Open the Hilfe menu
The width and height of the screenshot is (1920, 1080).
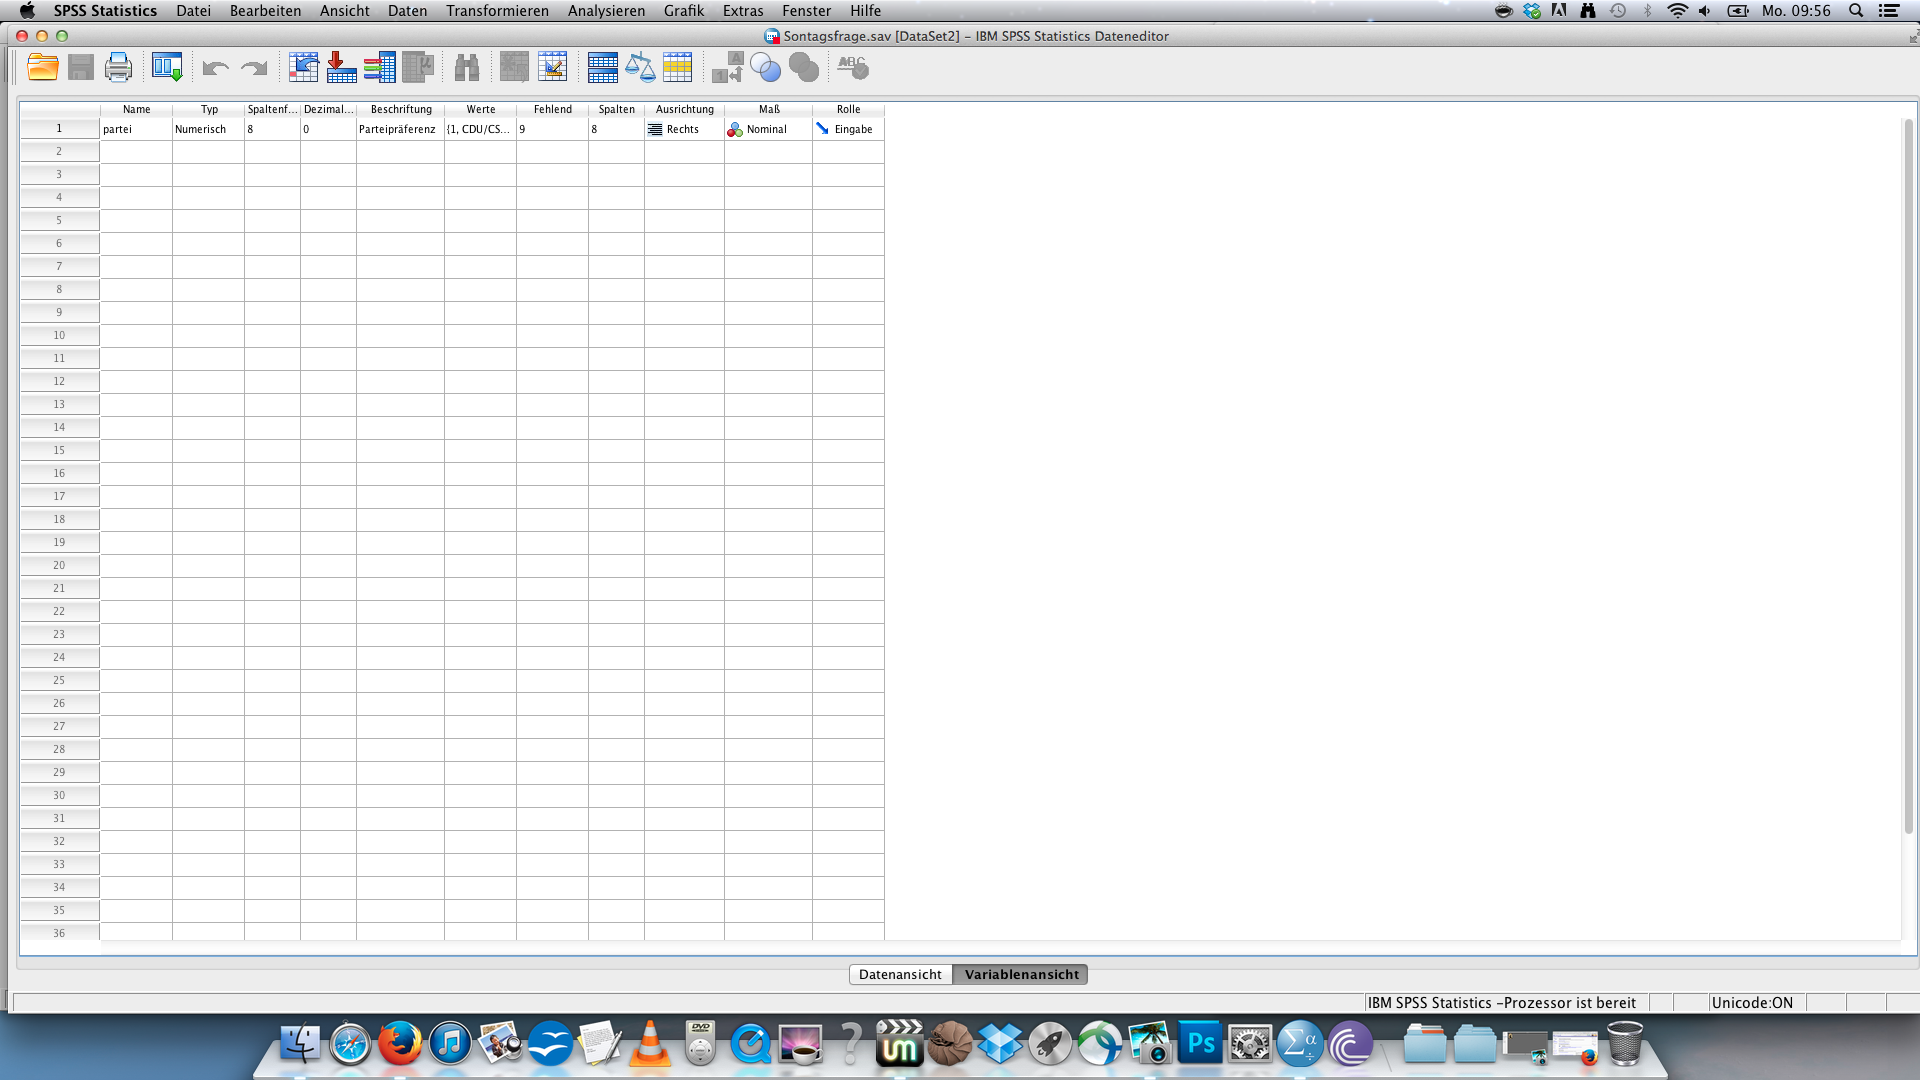865,11
